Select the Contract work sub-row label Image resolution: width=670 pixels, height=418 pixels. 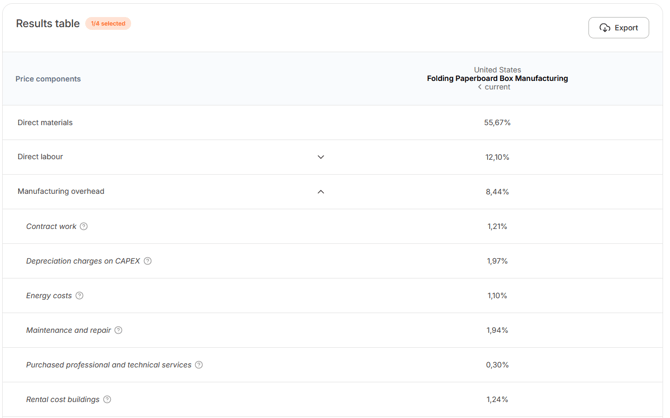click(51, 226)
